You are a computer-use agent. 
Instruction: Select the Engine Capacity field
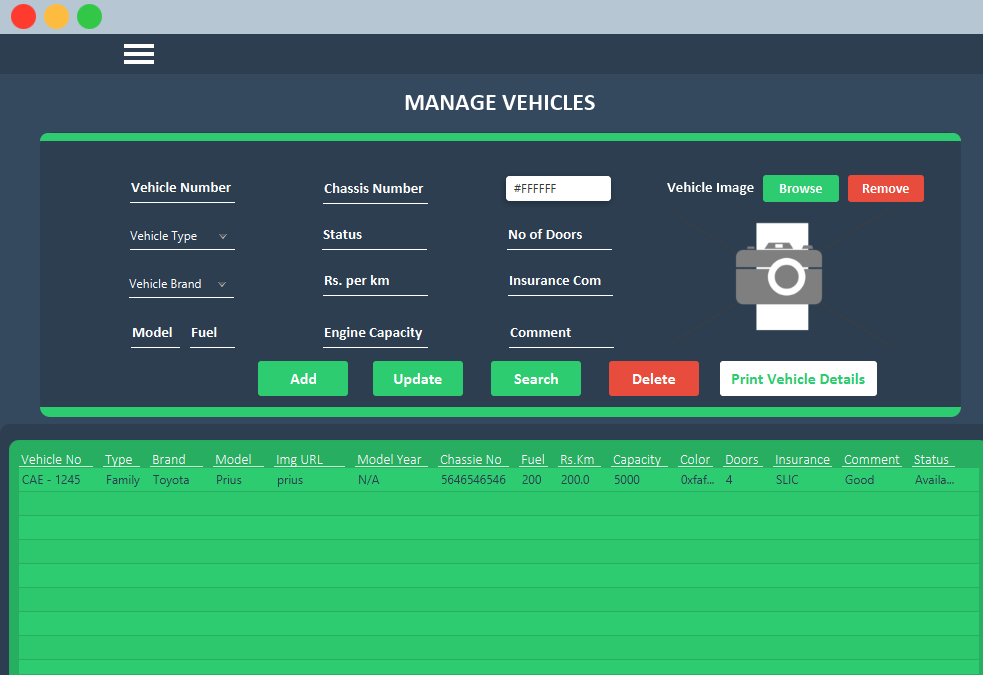[375, 333]
